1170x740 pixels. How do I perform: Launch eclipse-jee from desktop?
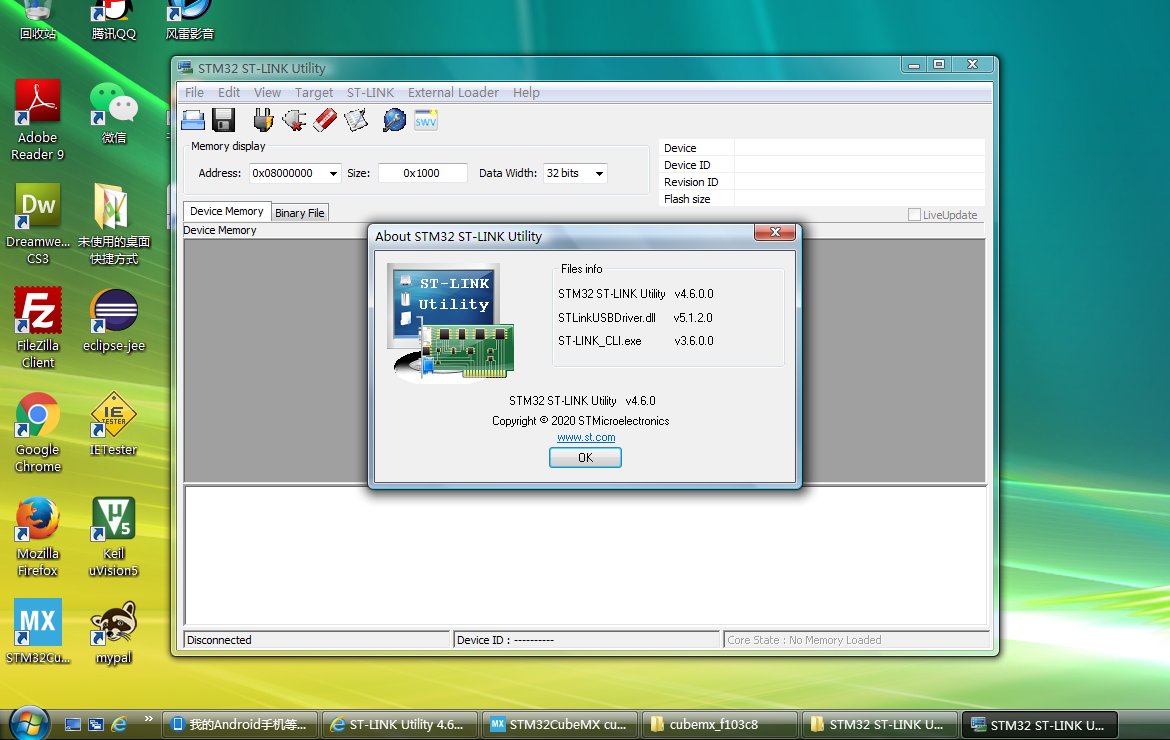113,321
